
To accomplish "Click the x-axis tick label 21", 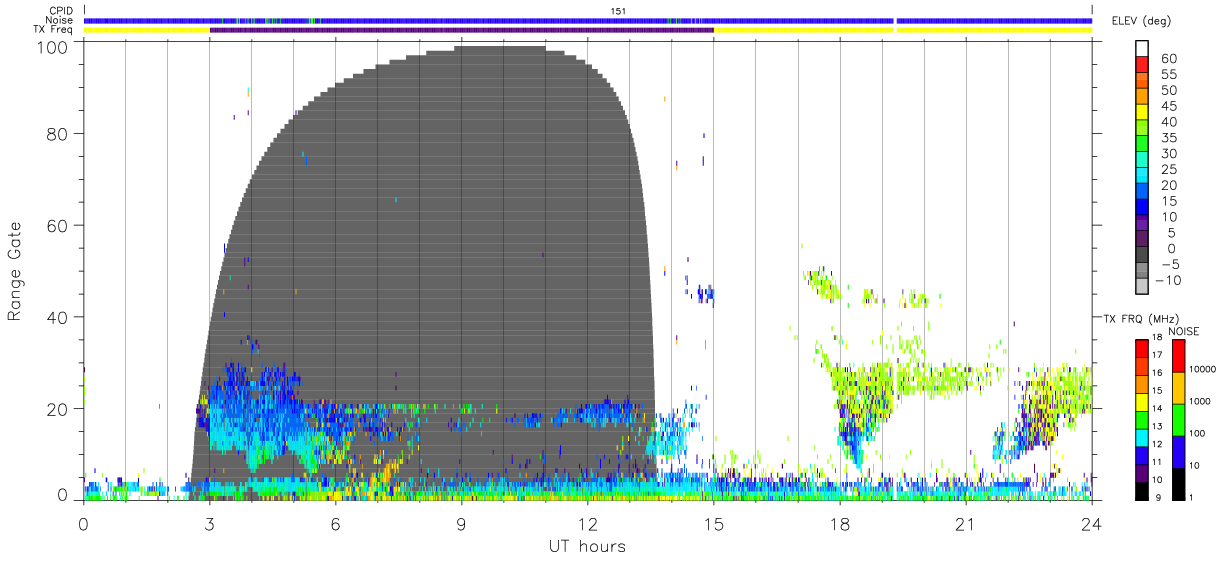I will (966, 524).
